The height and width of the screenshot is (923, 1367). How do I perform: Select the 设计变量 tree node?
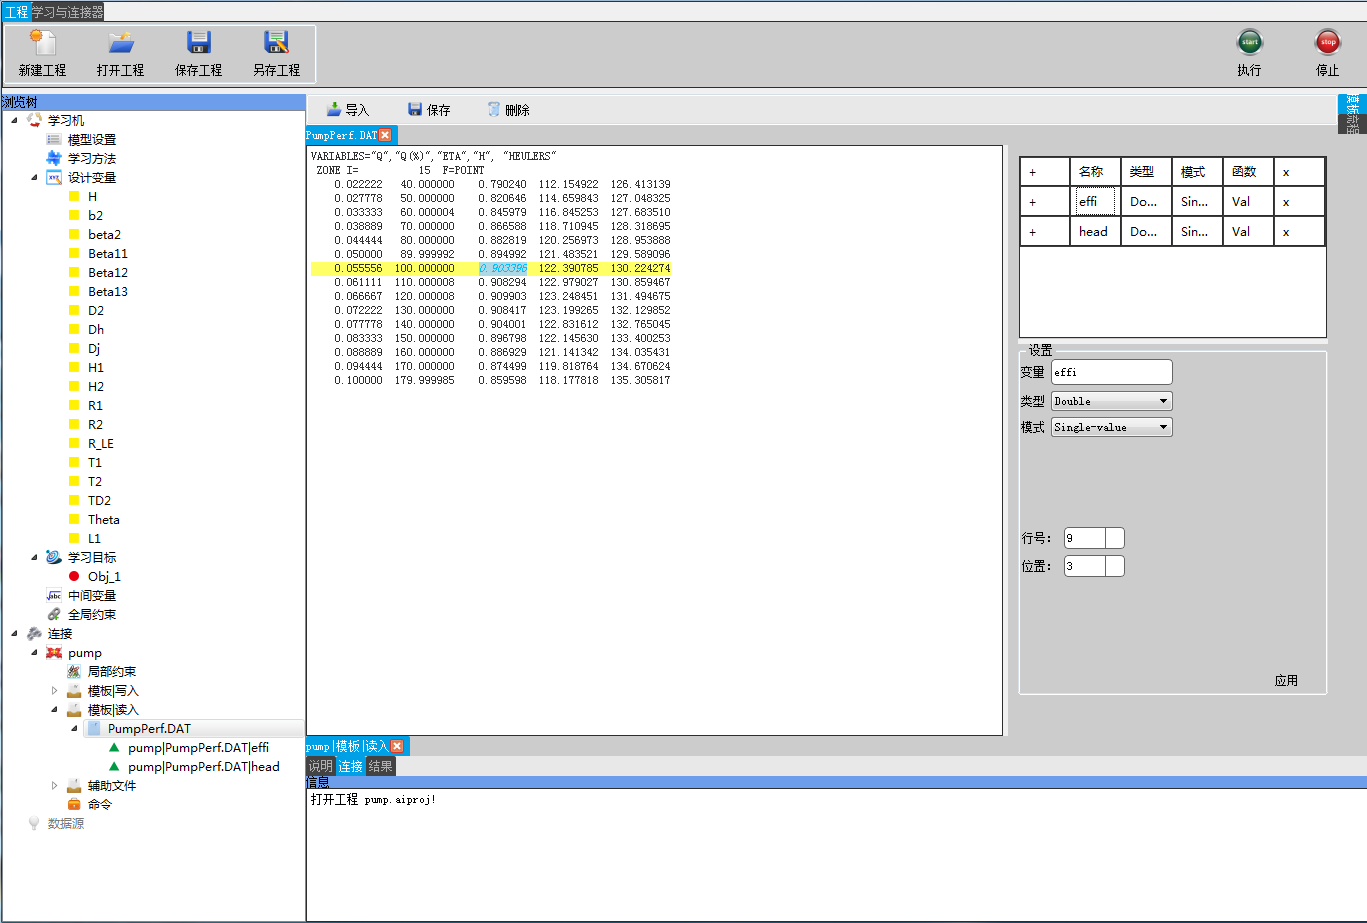[x=92, y=177]
